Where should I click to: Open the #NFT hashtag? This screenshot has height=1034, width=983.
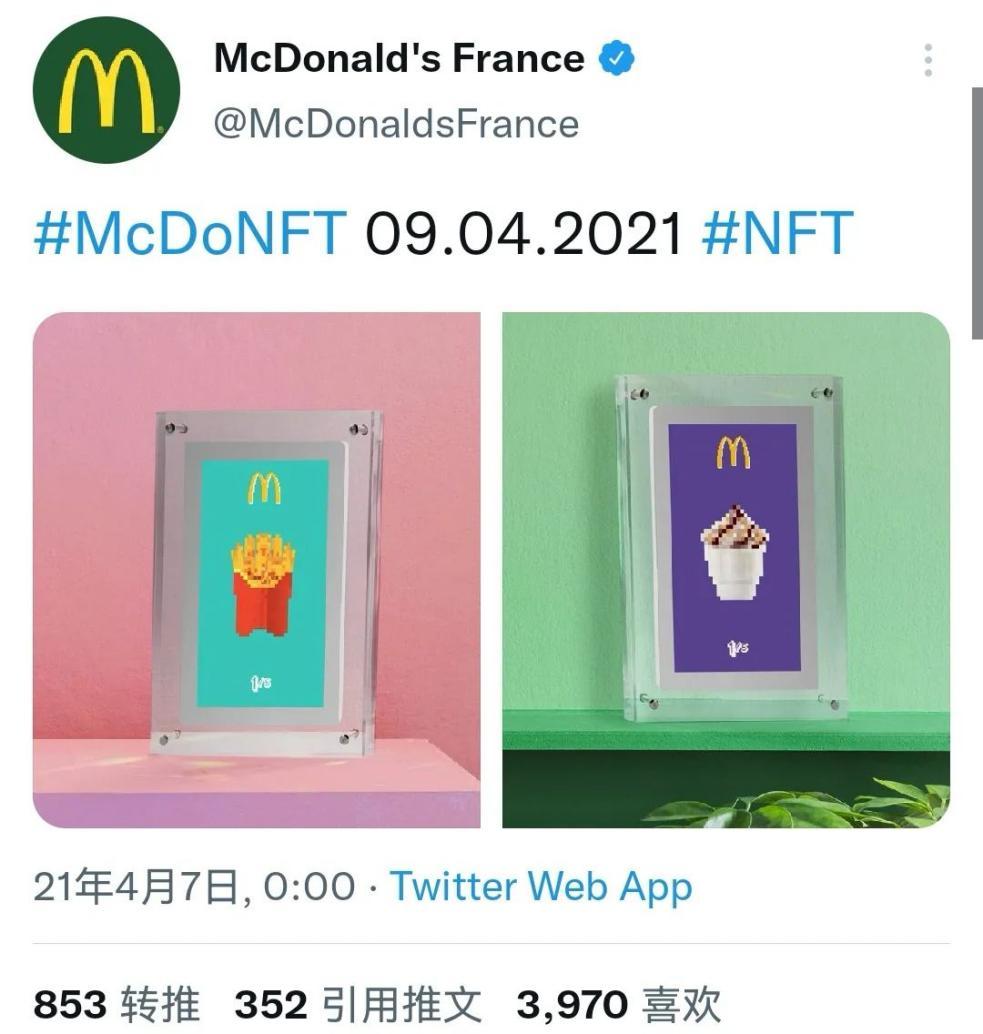pyautogui.click(x=778, y=233)
